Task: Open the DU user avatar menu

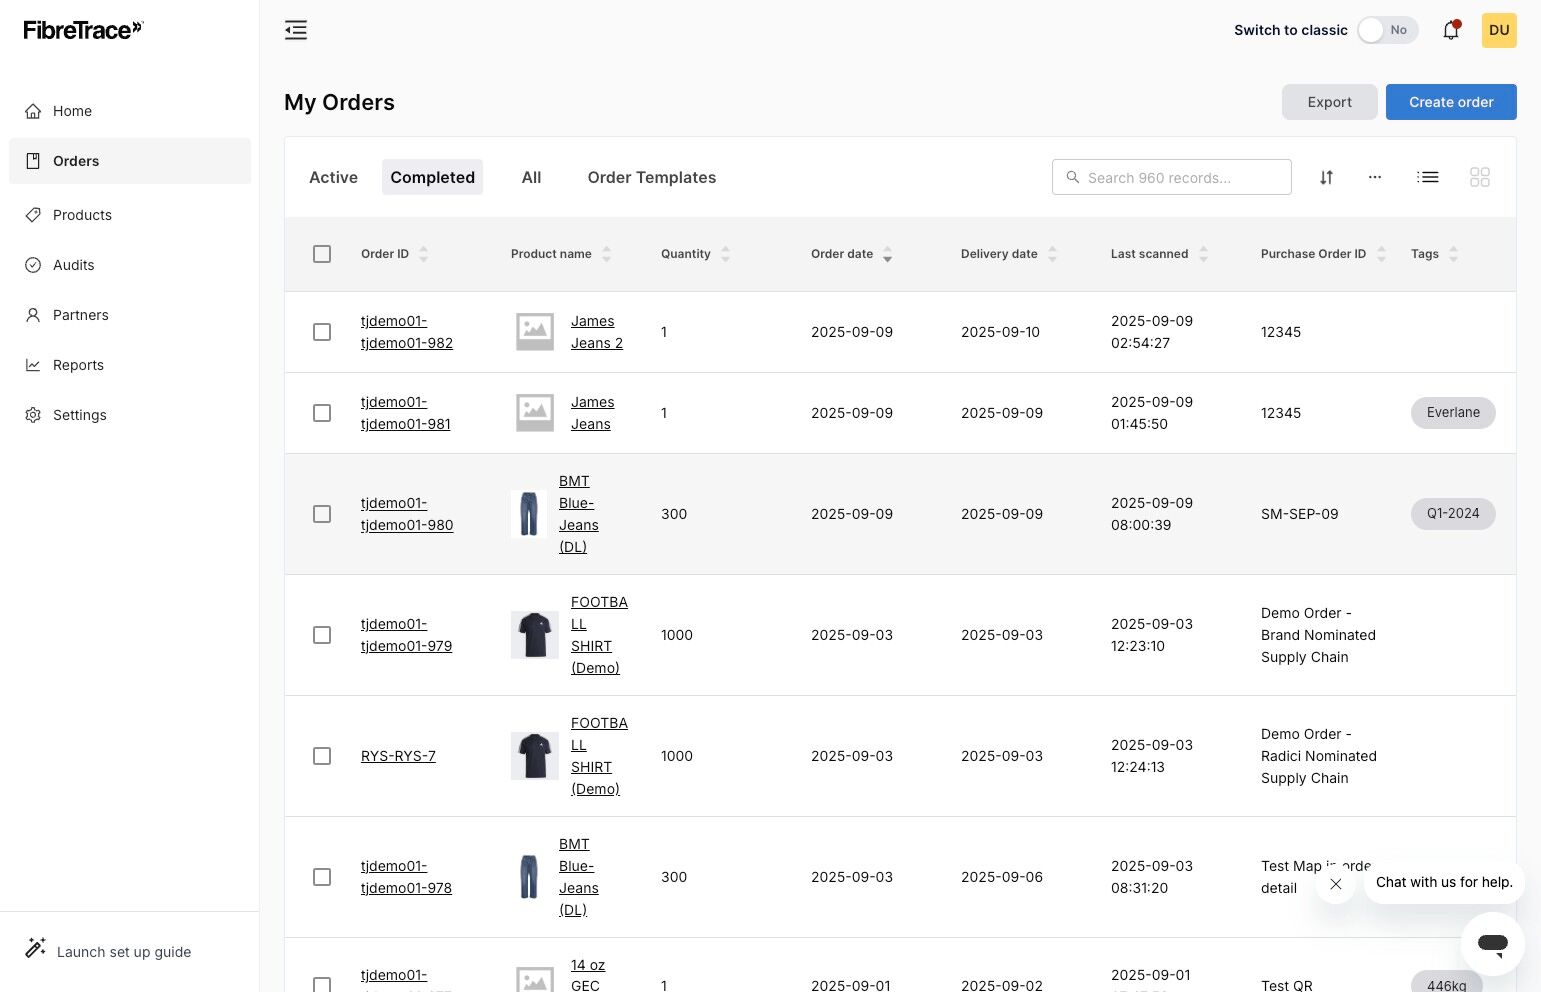Action: pos(1499,30)
